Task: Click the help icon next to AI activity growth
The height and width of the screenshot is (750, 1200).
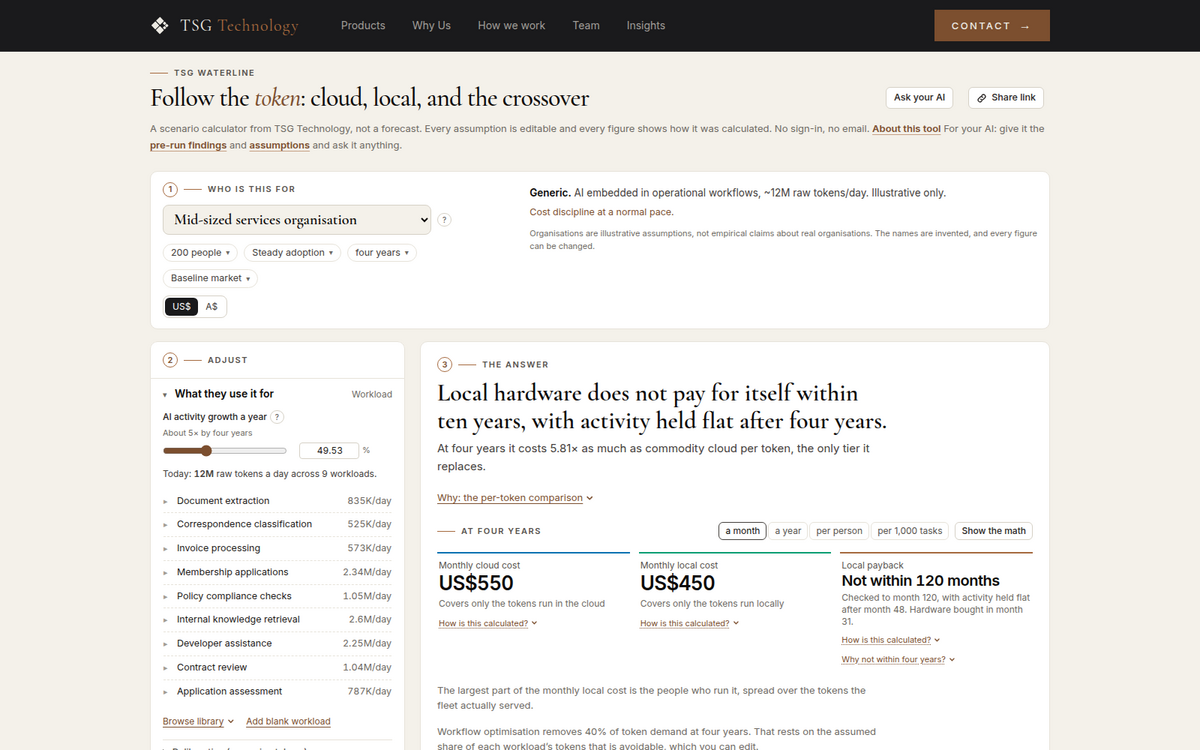Action: click(277, 417)
